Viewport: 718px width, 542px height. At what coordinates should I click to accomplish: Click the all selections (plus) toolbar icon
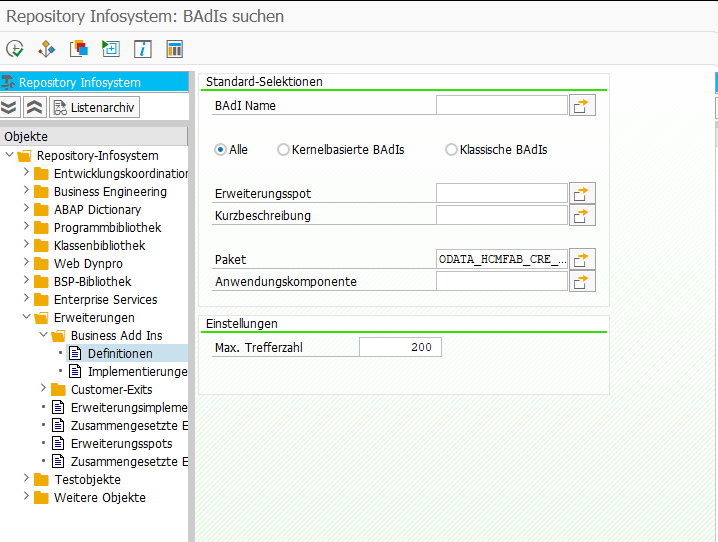(x=111, y=49)
